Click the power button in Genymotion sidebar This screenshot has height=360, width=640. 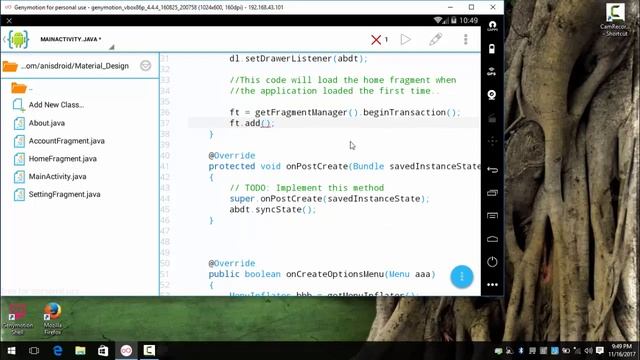pyautogui.click(x=492, y=262)
